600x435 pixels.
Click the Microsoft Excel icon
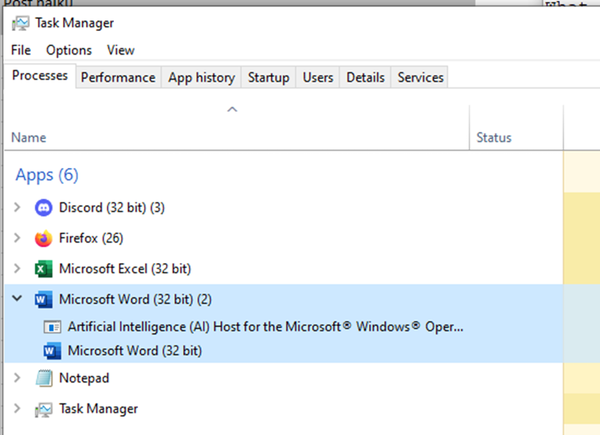tap(43, 269)
